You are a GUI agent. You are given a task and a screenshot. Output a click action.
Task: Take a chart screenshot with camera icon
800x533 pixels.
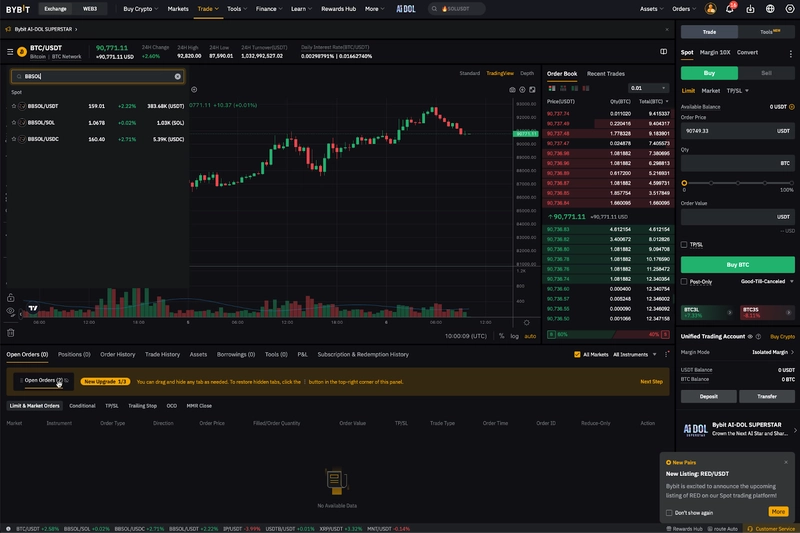(512, 89)
